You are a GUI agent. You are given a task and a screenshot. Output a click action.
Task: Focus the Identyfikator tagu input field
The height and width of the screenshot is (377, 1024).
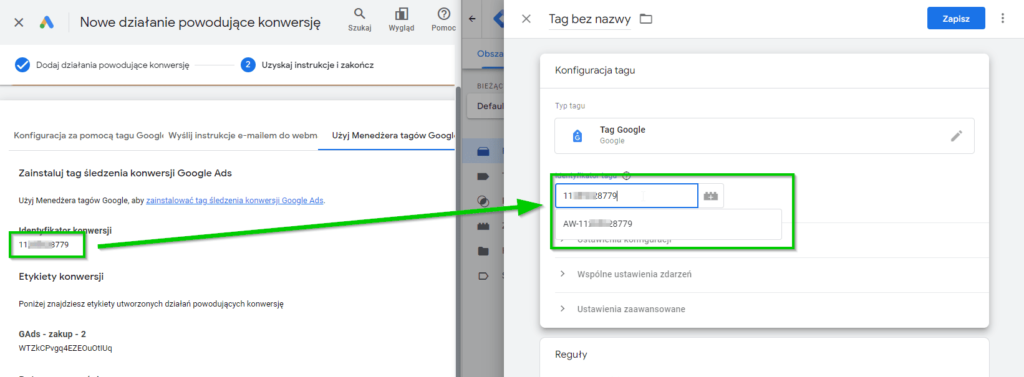click(626, 196)
